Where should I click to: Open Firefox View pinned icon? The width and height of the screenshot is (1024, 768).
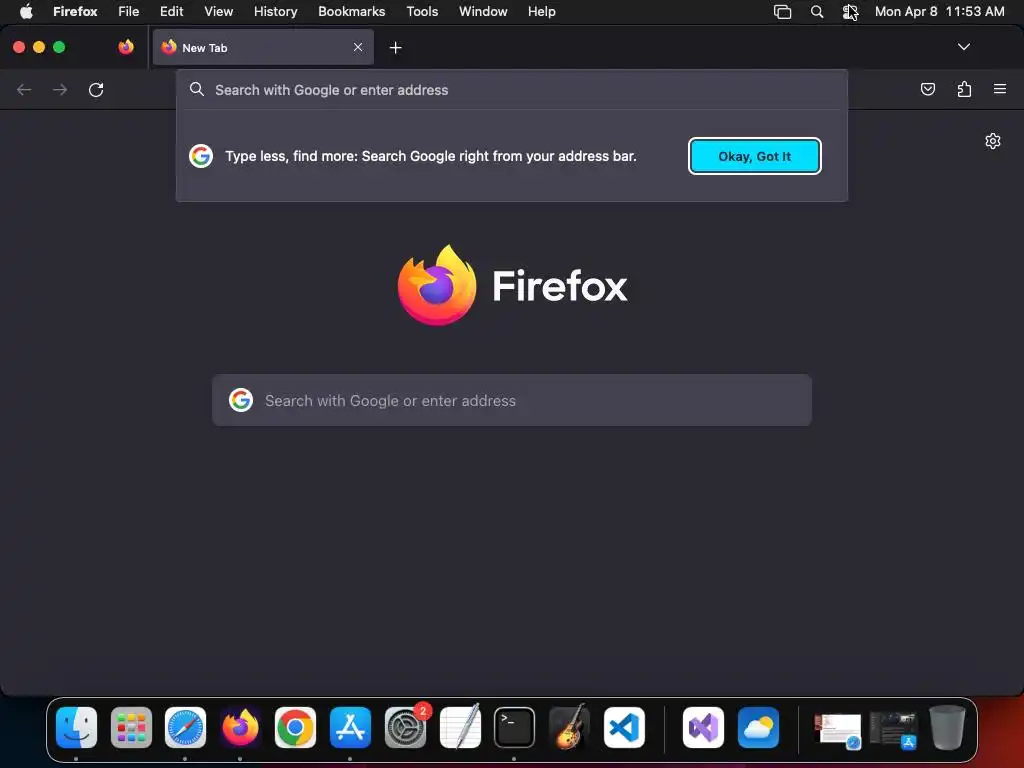pos(126,47)
